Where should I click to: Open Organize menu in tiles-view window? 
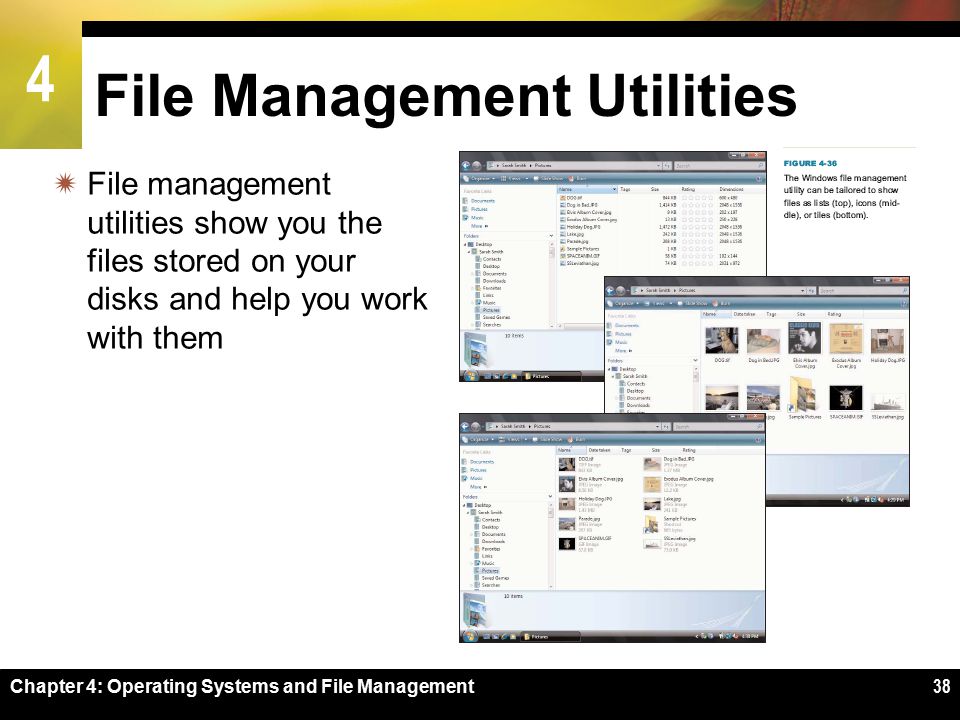[x=479, y=440]
